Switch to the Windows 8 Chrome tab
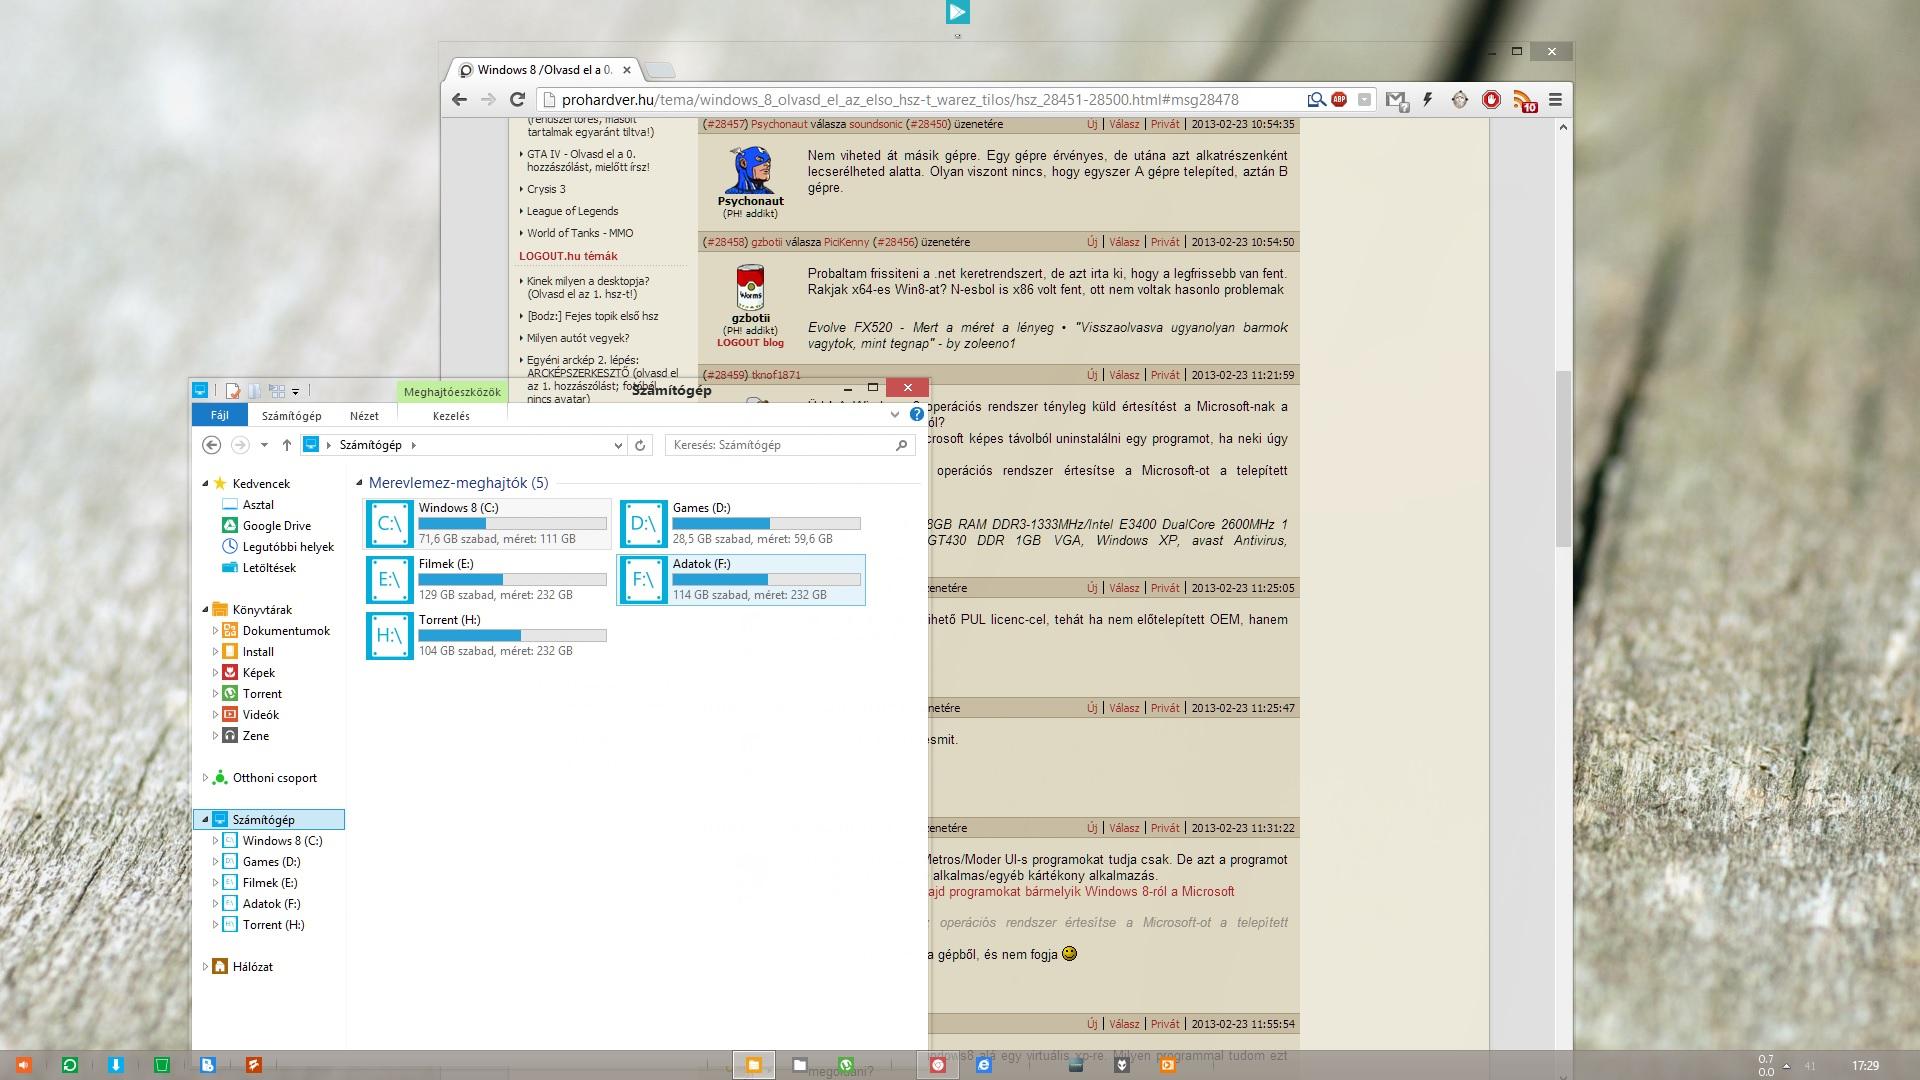Viewport: 1920px width, 1080px height. 544,70
